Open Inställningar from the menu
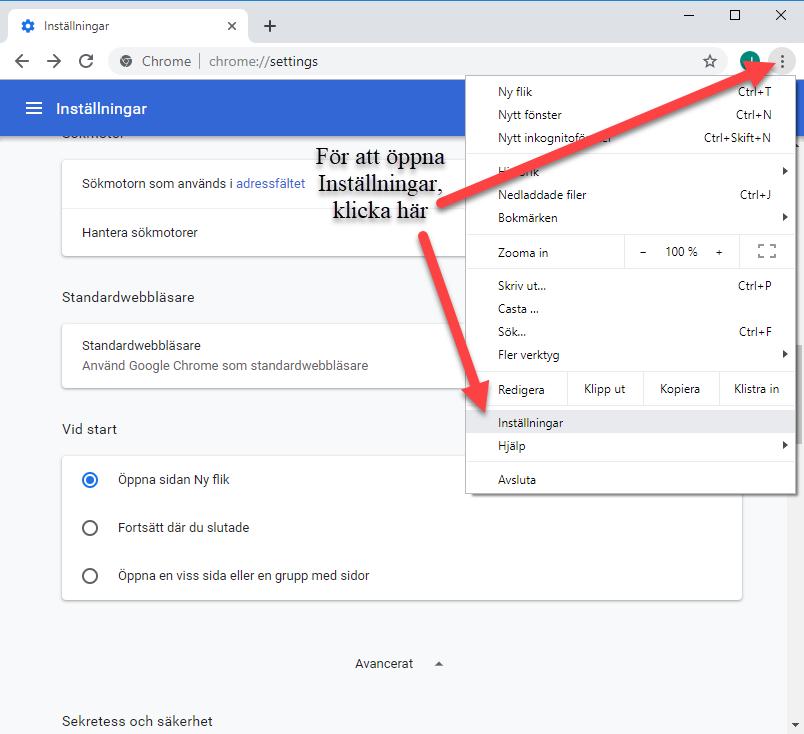 [x=631, y=423]
